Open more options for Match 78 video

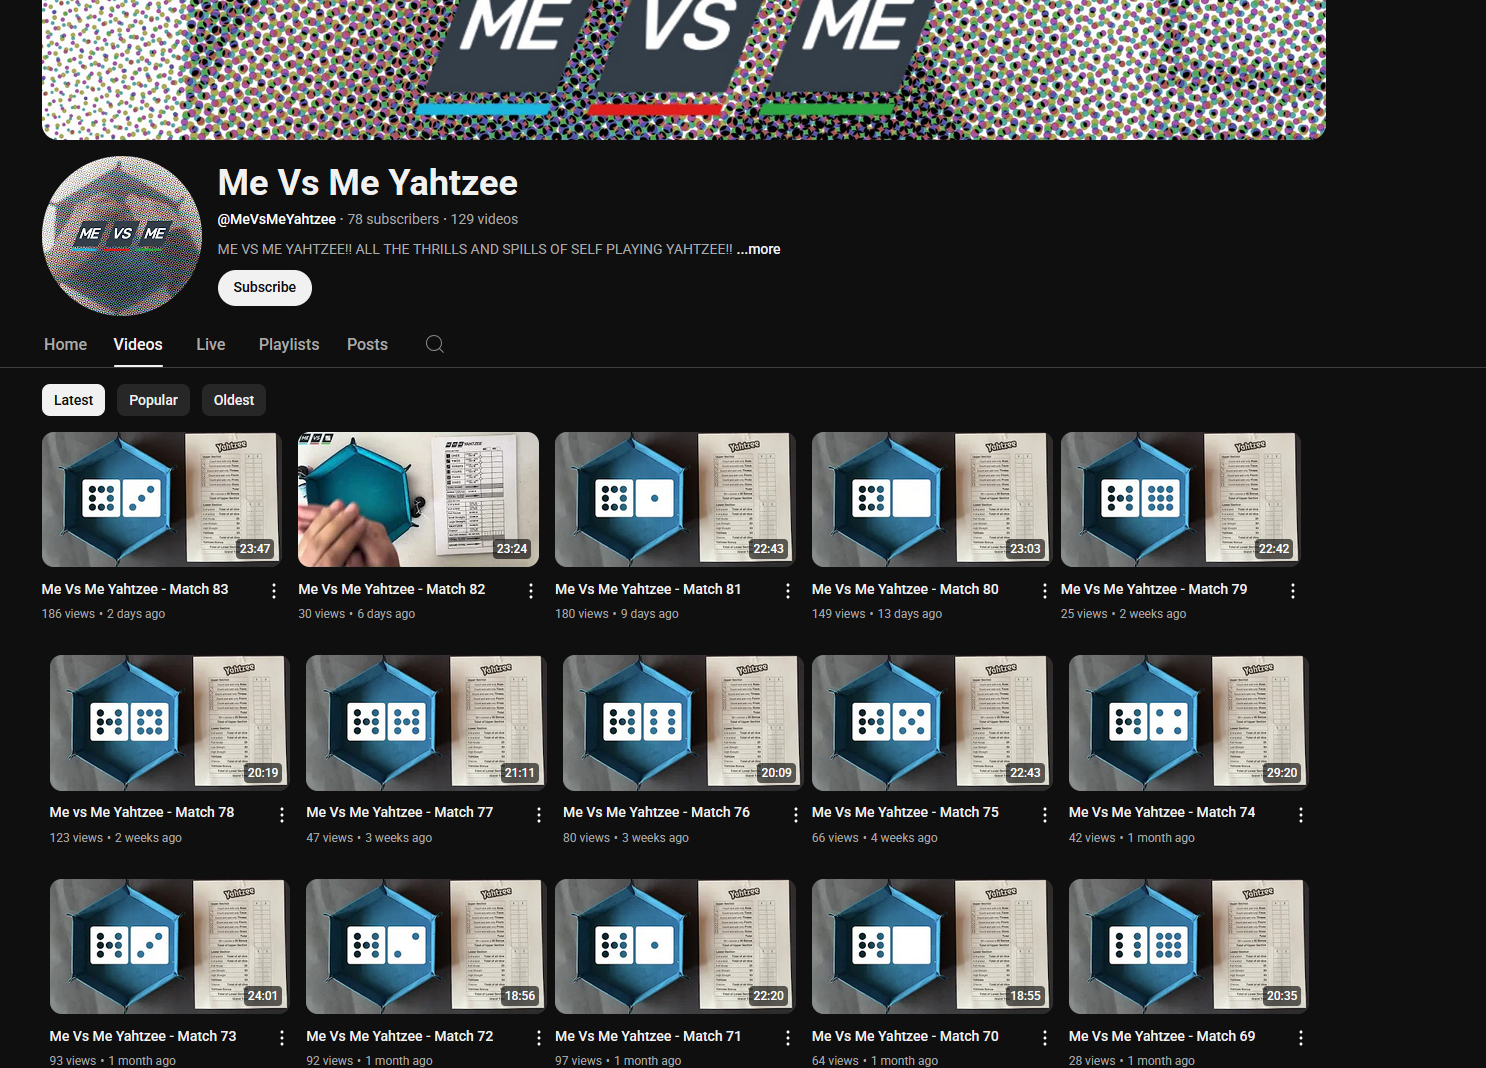click(282, 815)
